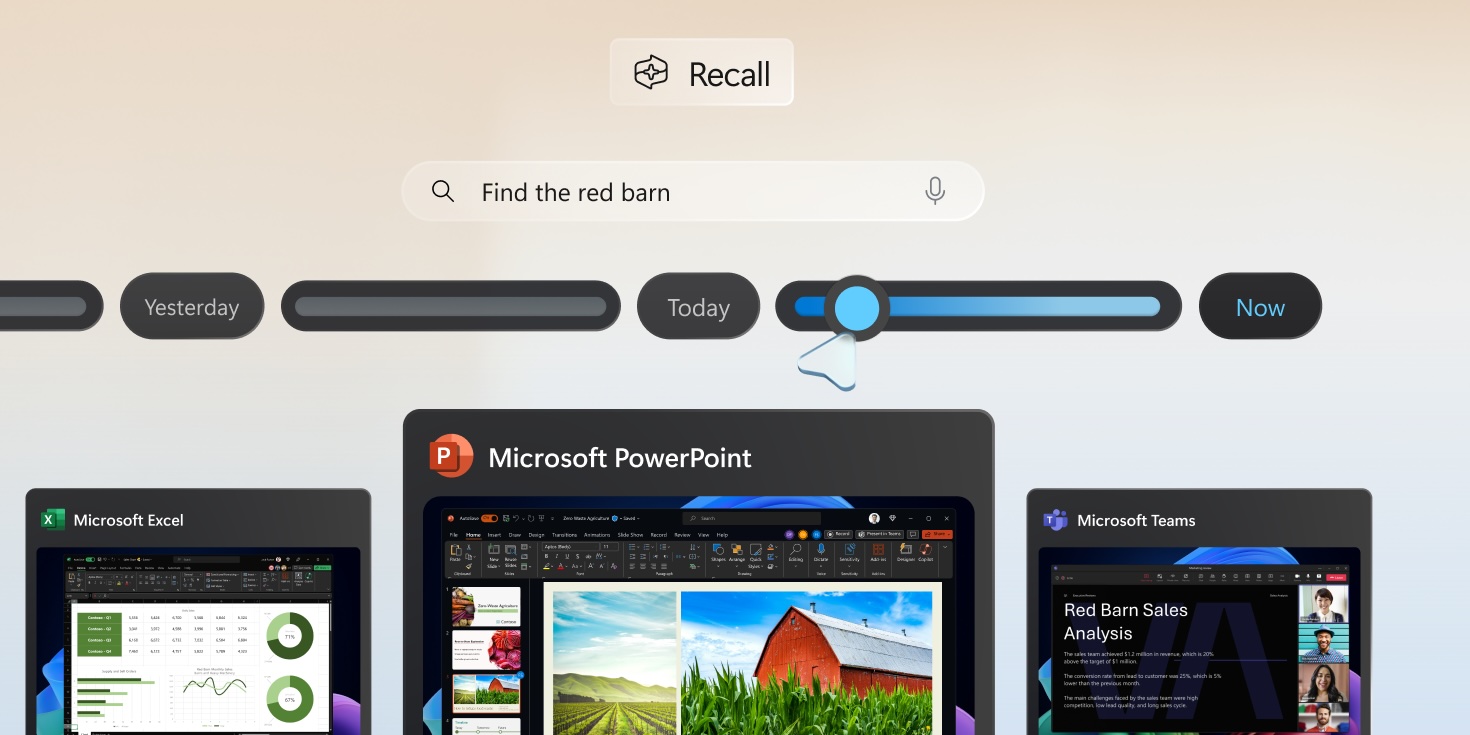1470x735 pixels.
Task: Expand the Editing dropdown in ribbon
Action: 795,566
